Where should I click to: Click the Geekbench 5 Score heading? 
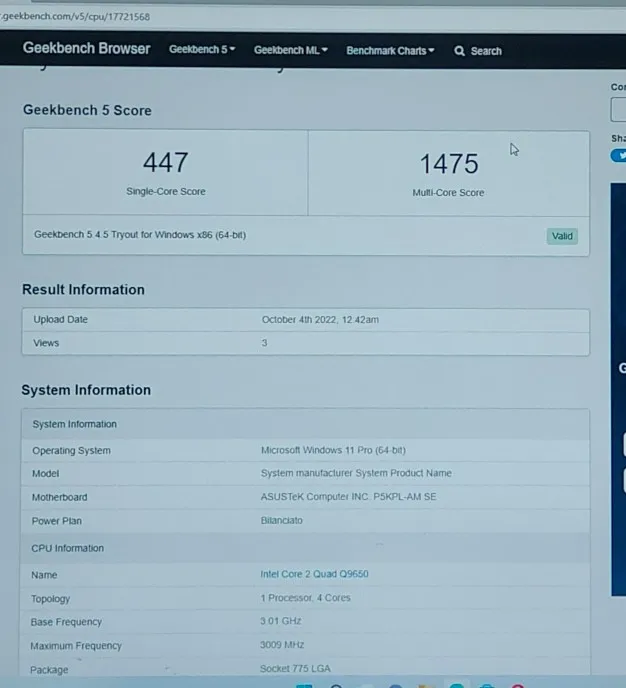coord(87,110)
